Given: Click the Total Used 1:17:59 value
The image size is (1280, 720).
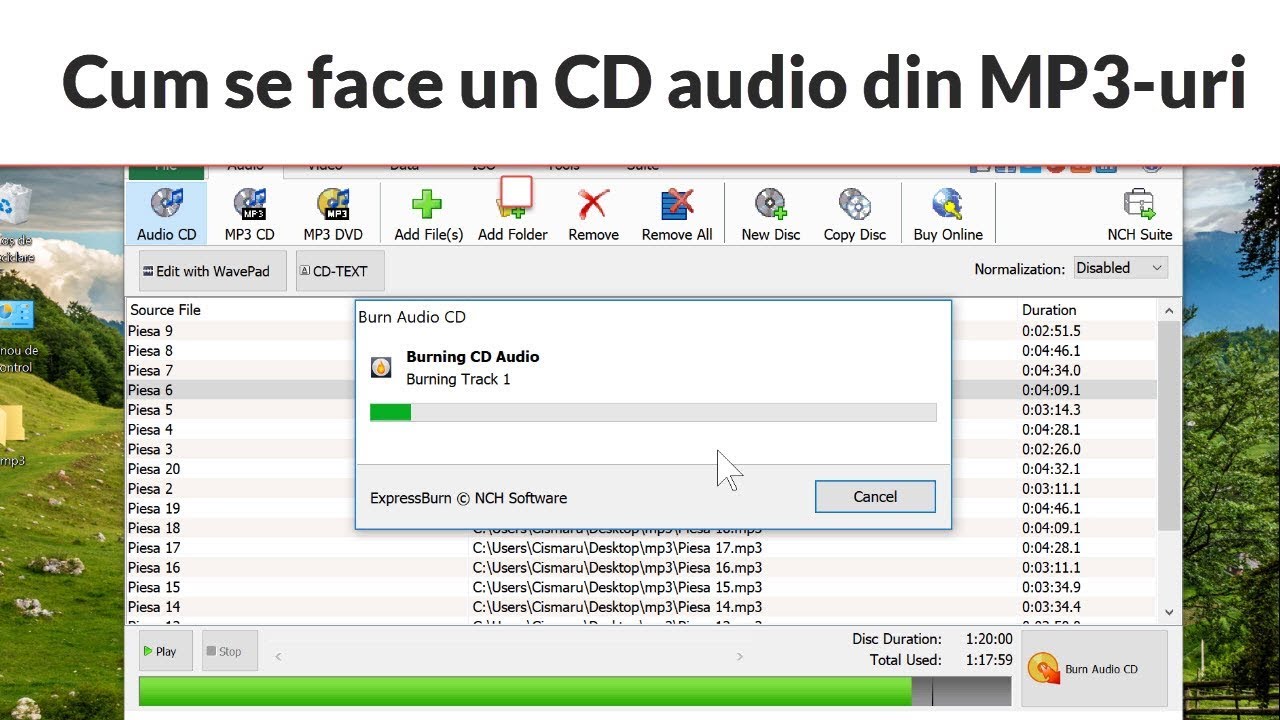Looking at the screenshot, I should pyautogui.click(x=989, y=660).
